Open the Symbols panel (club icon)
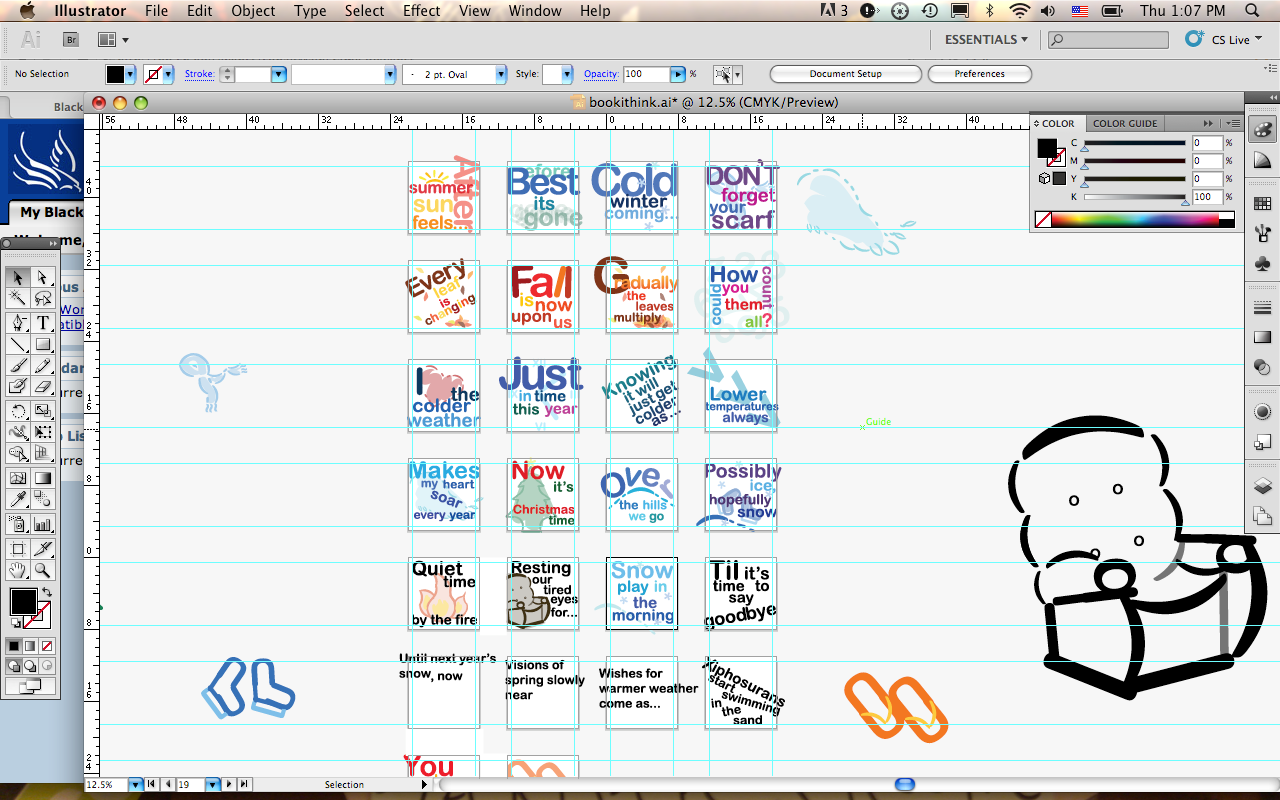1280x800 pixels. 1262,264
